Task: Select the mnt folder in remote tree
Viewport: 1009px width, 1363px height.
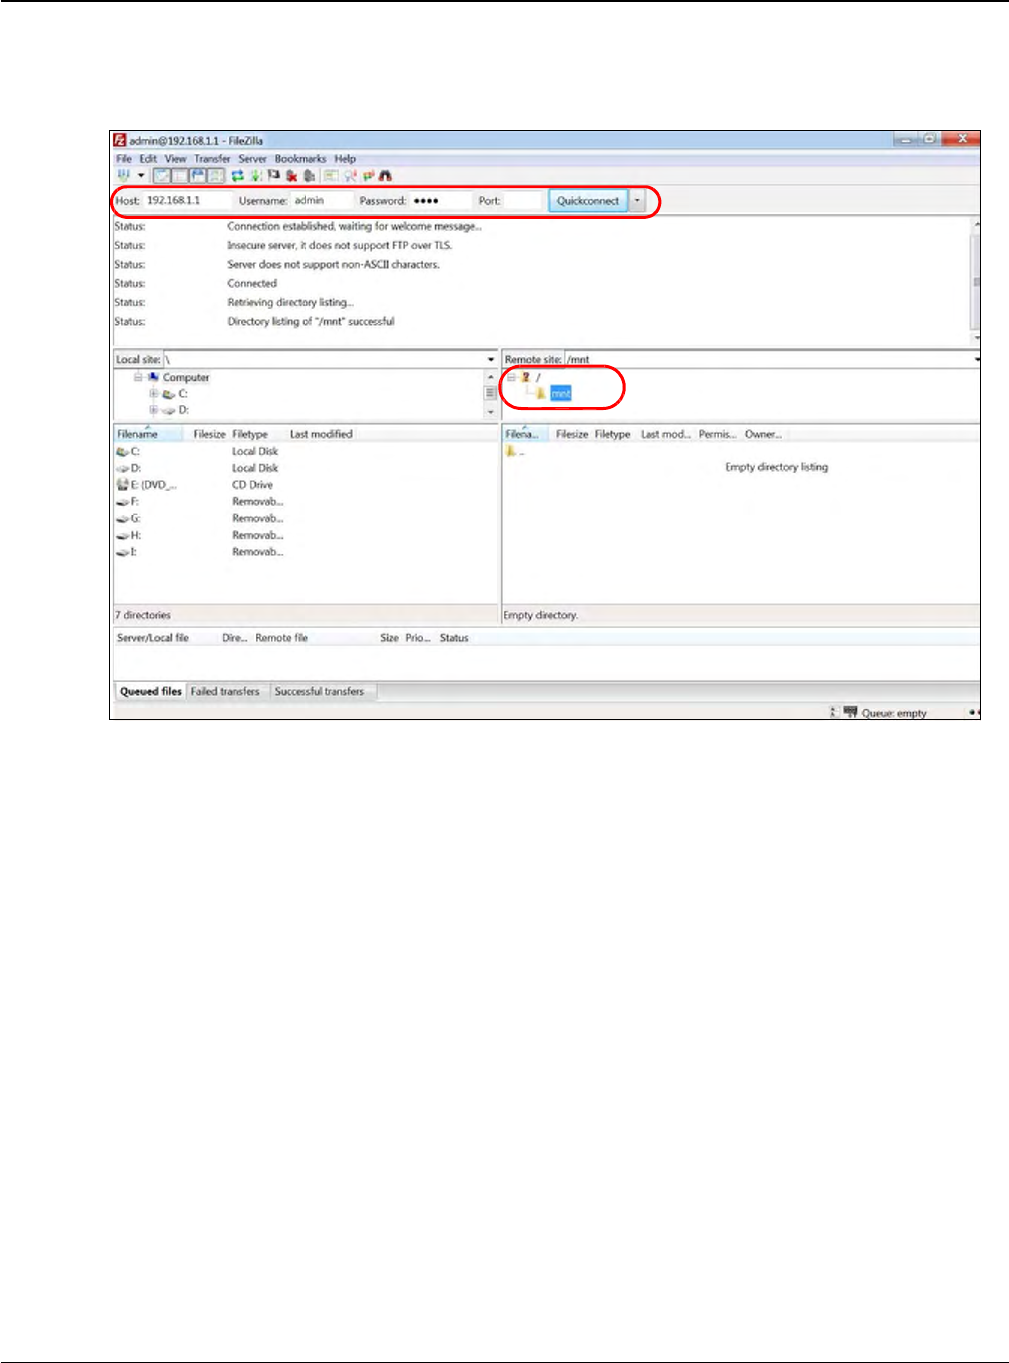Action: tap(560, 394)
